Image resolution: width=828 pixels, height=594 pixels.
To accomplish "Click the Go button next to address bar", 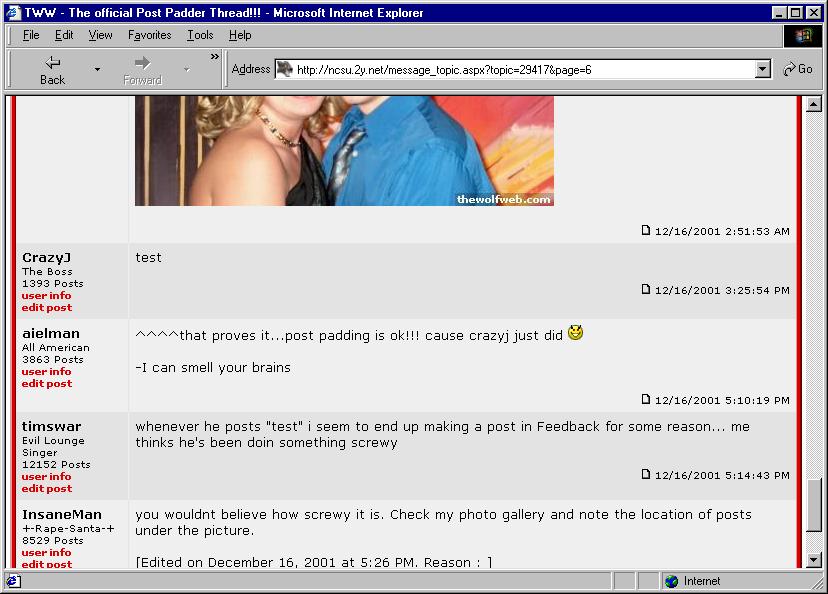I will [x=798, y=69].
